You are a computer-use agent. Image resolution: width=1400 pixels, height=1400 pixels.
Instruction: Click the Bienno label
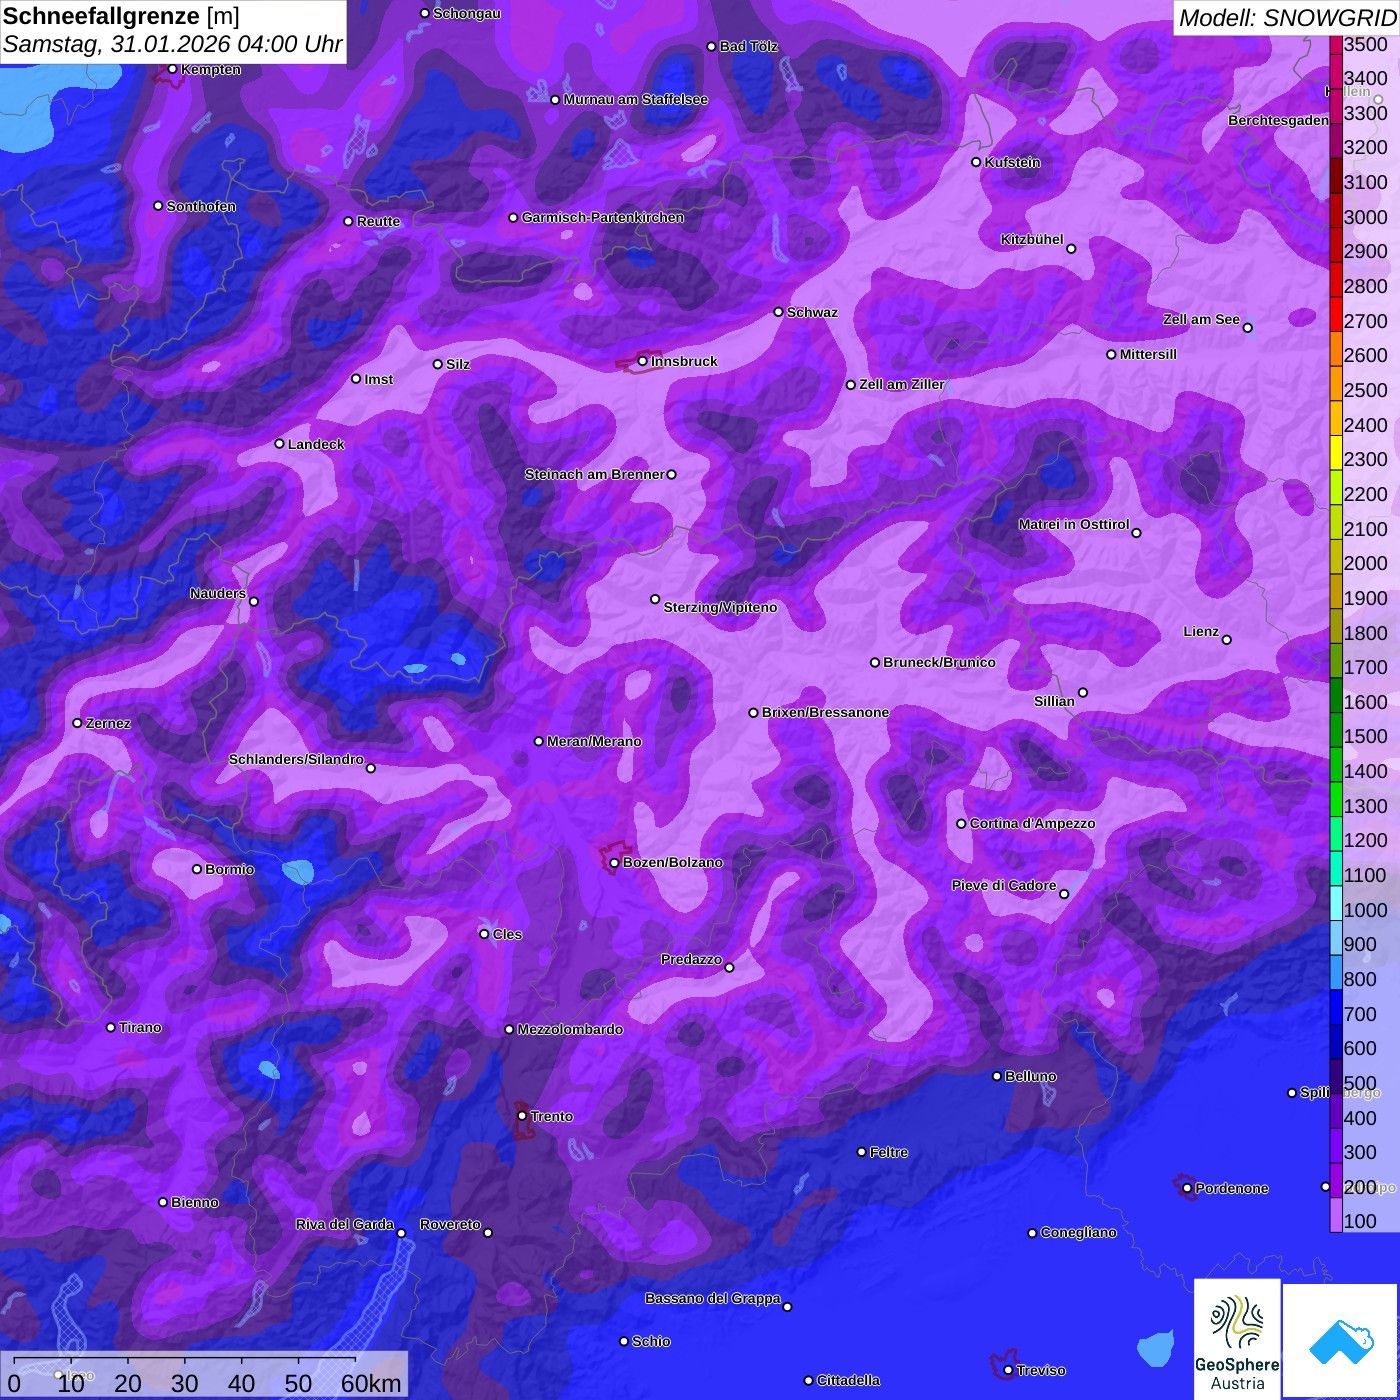[194, 1202]
